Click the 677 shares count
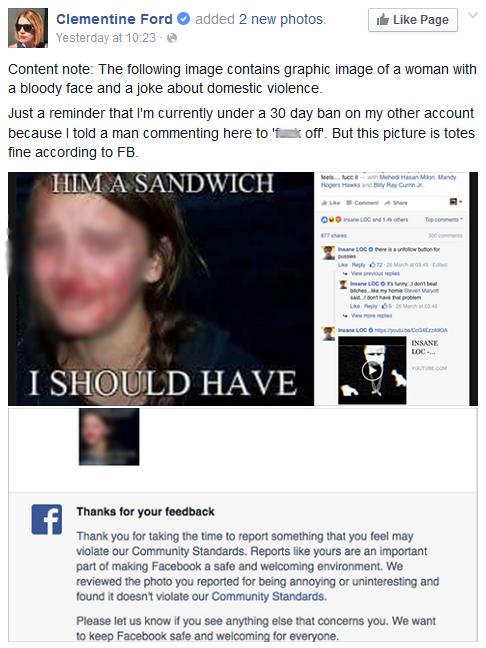 click(334, 236)
